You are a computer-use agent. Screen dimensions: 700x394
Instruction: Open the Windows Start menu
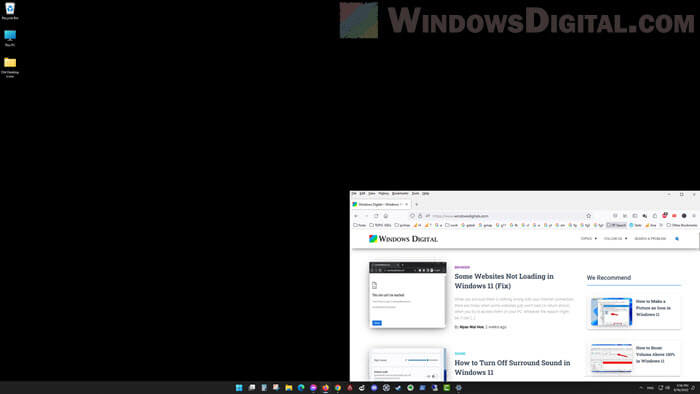coord(239,388)
